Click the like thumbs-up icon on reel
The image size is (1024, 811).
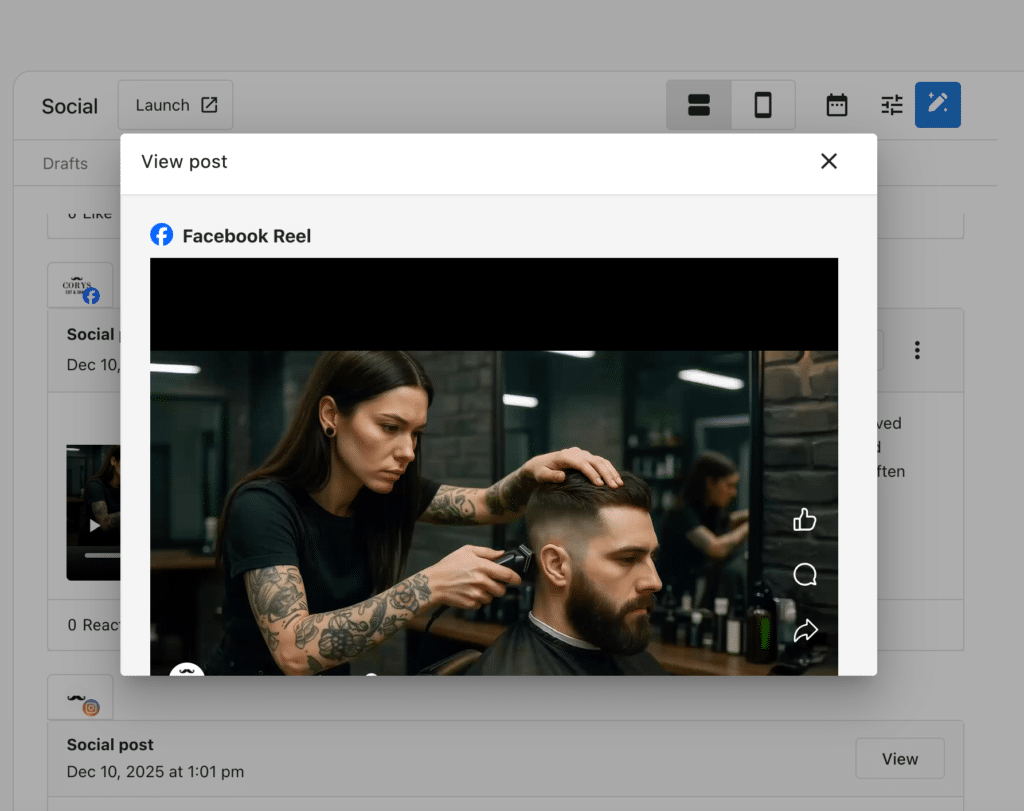click(805, 520)
